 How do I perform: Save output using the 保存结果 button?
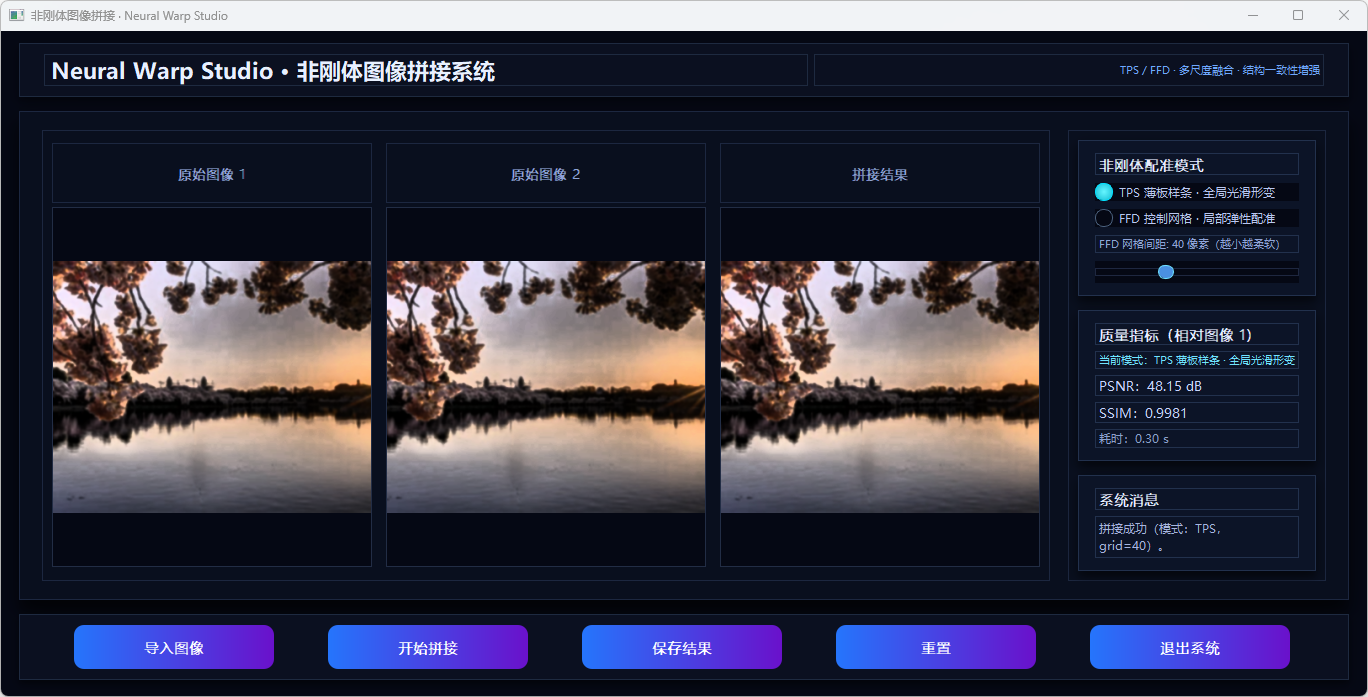[x=681, y=648]
